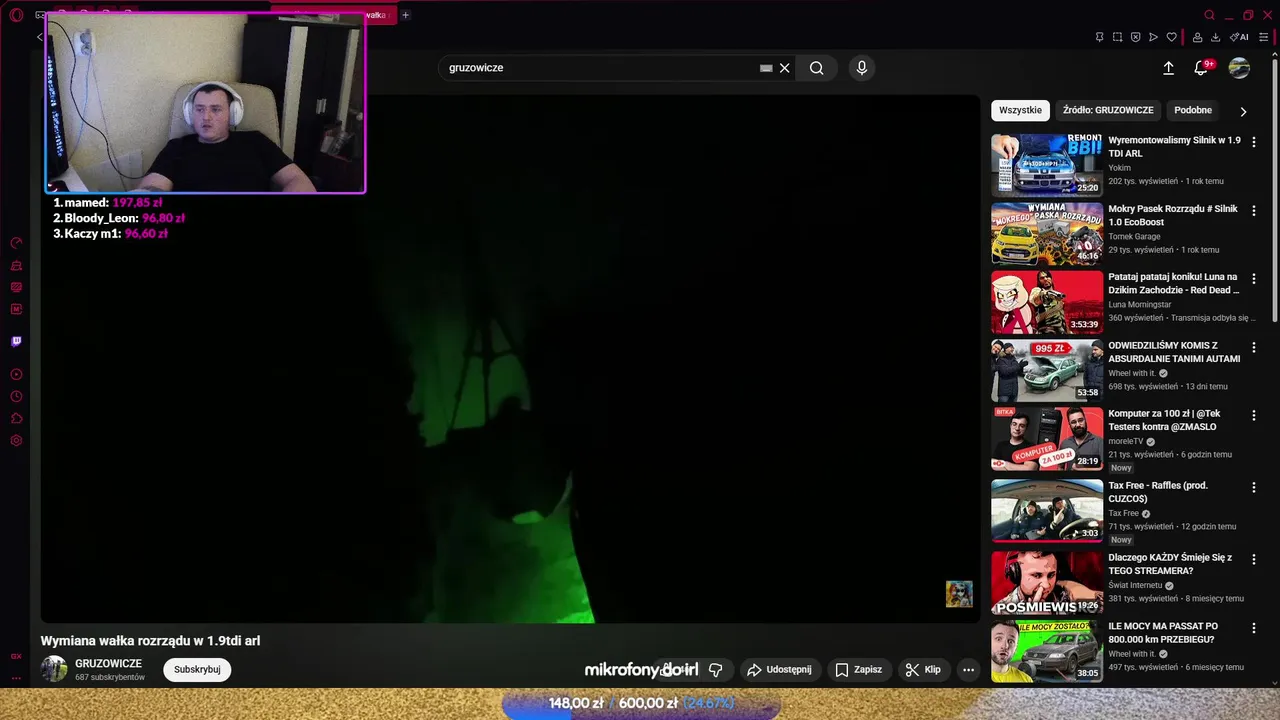This screenshot has width=1280, height=720.
Task: Open the player icon in Opera sidebar
Action: point(16,375)
